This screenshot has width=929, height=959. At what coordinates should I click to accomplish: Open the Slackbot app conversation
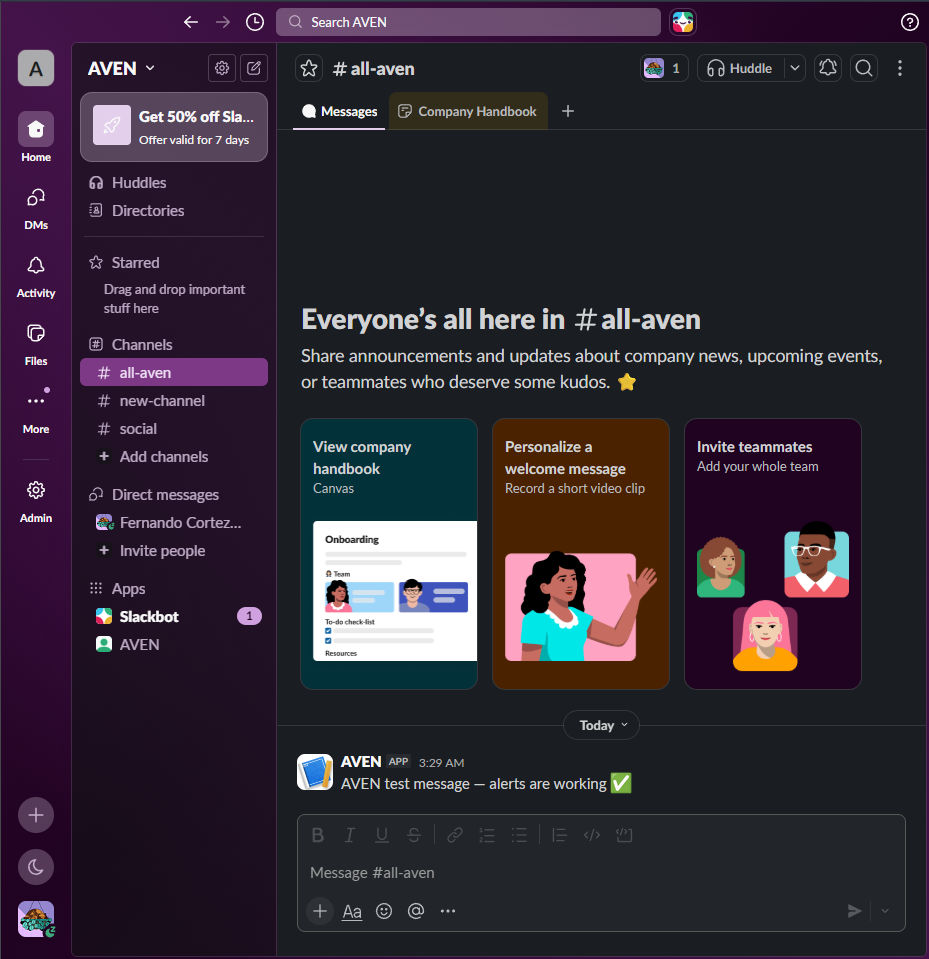(x=174, y=616)
